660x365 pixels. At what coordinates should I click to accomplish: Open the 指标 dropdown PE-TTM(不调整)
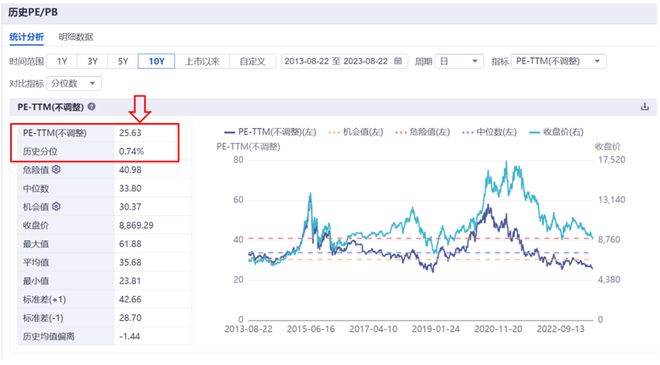[559, 61]
